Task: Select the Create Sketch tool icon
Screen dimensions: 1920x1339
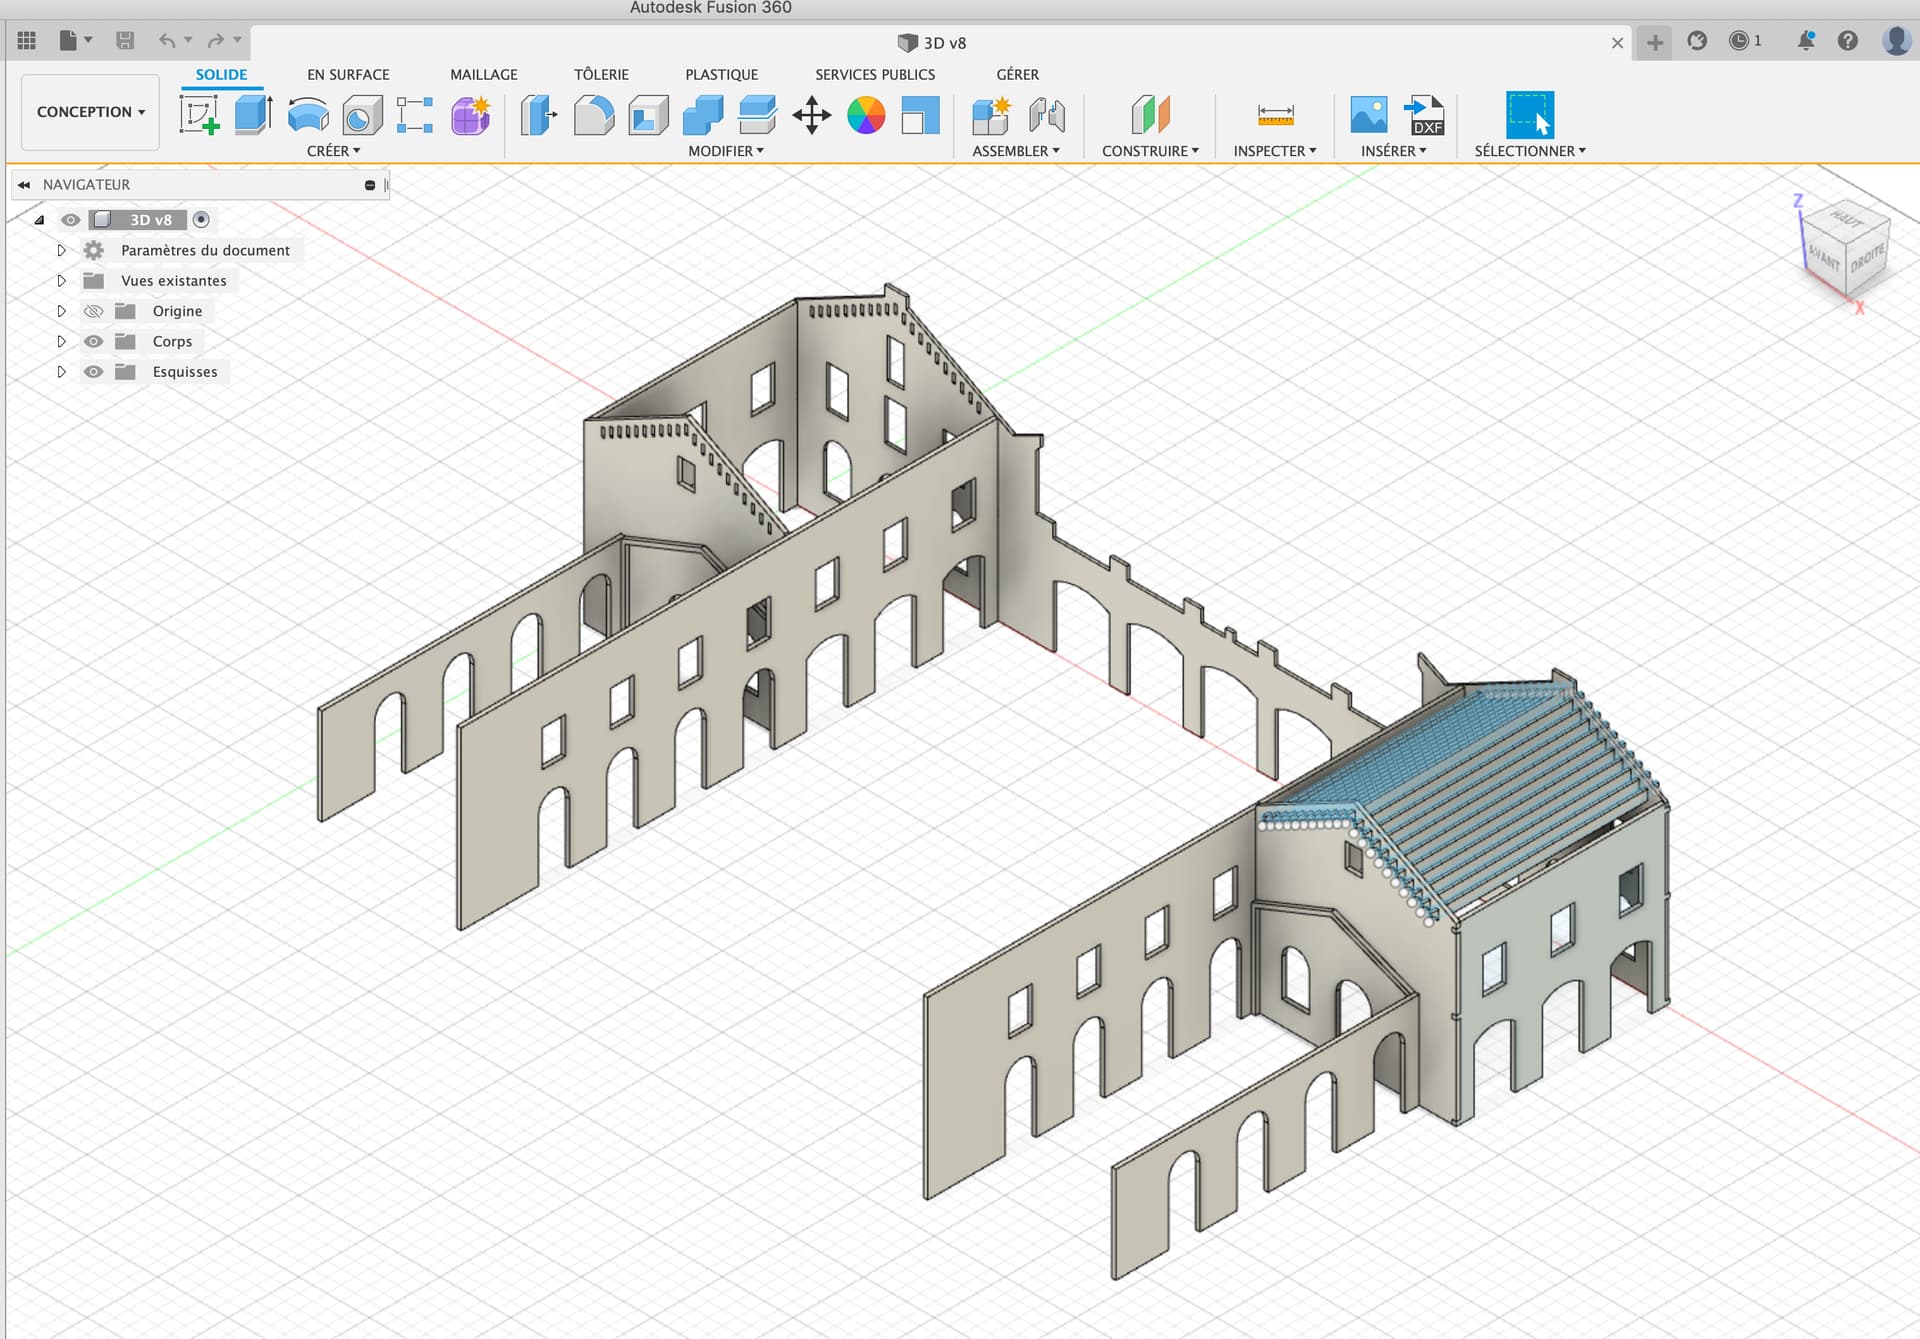Action: (200, 115)
